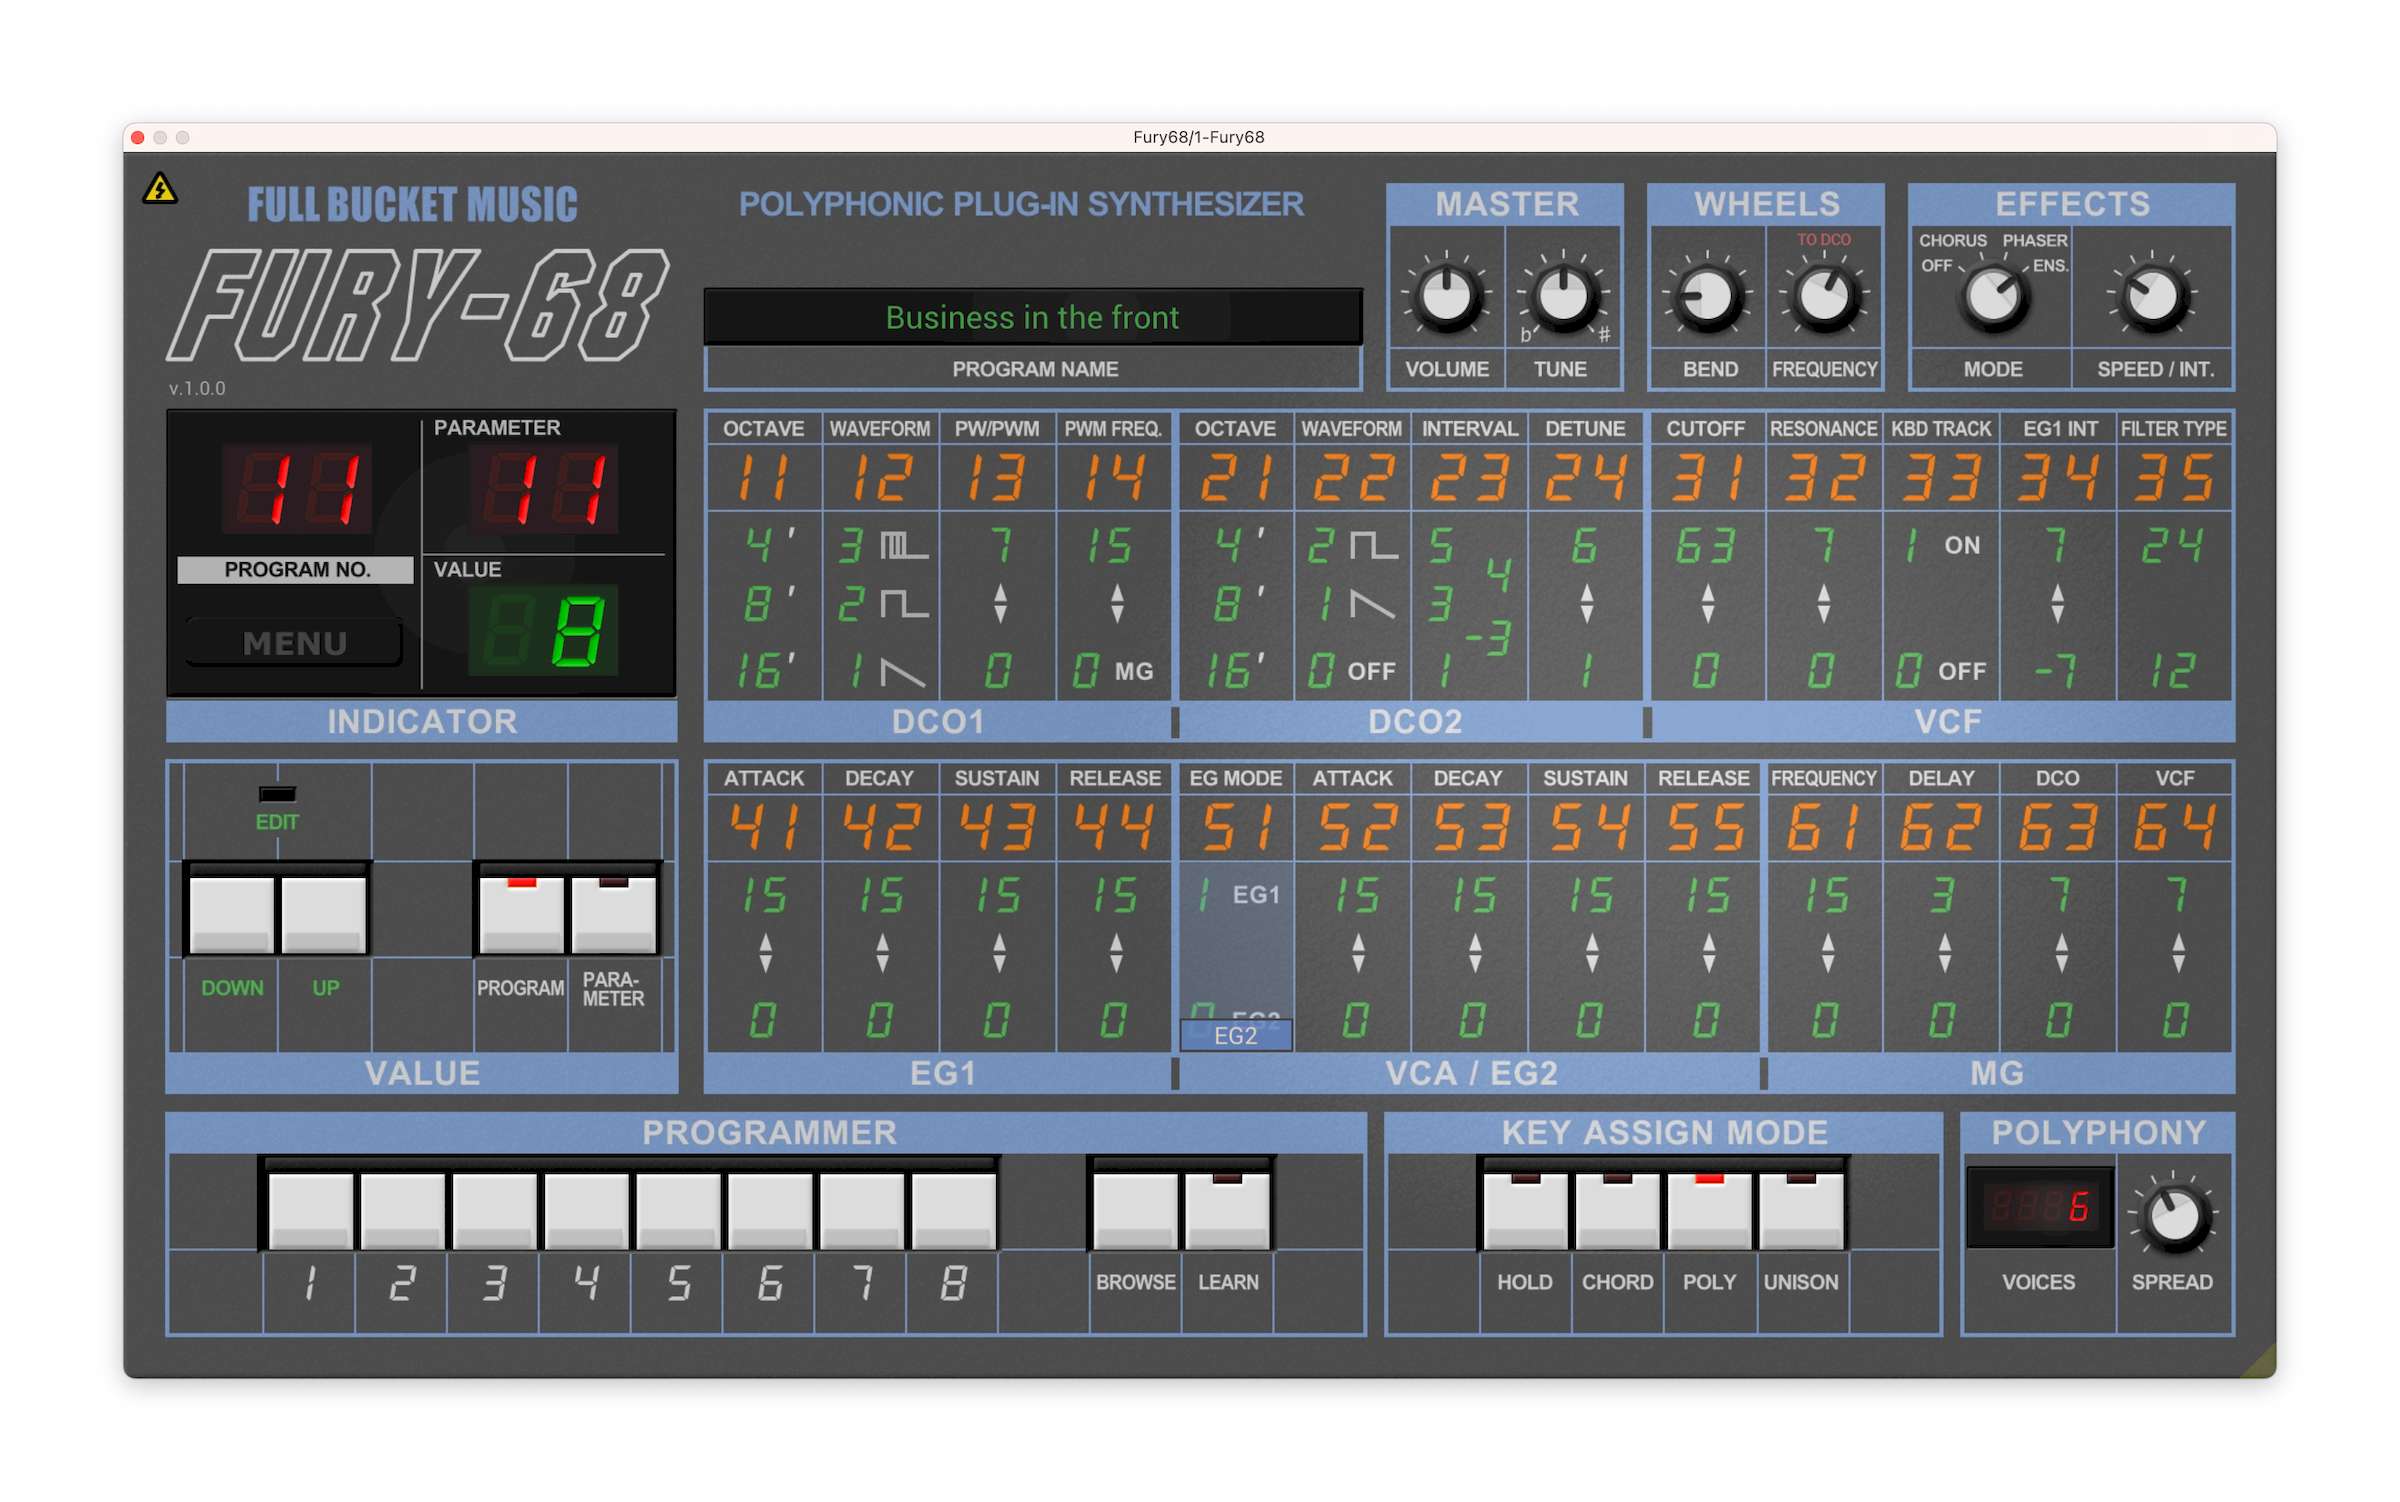This screenshot has height=1502, width=2400.
Task: Click the EG1 ATTACK value arrows
Action: (765, 952)
